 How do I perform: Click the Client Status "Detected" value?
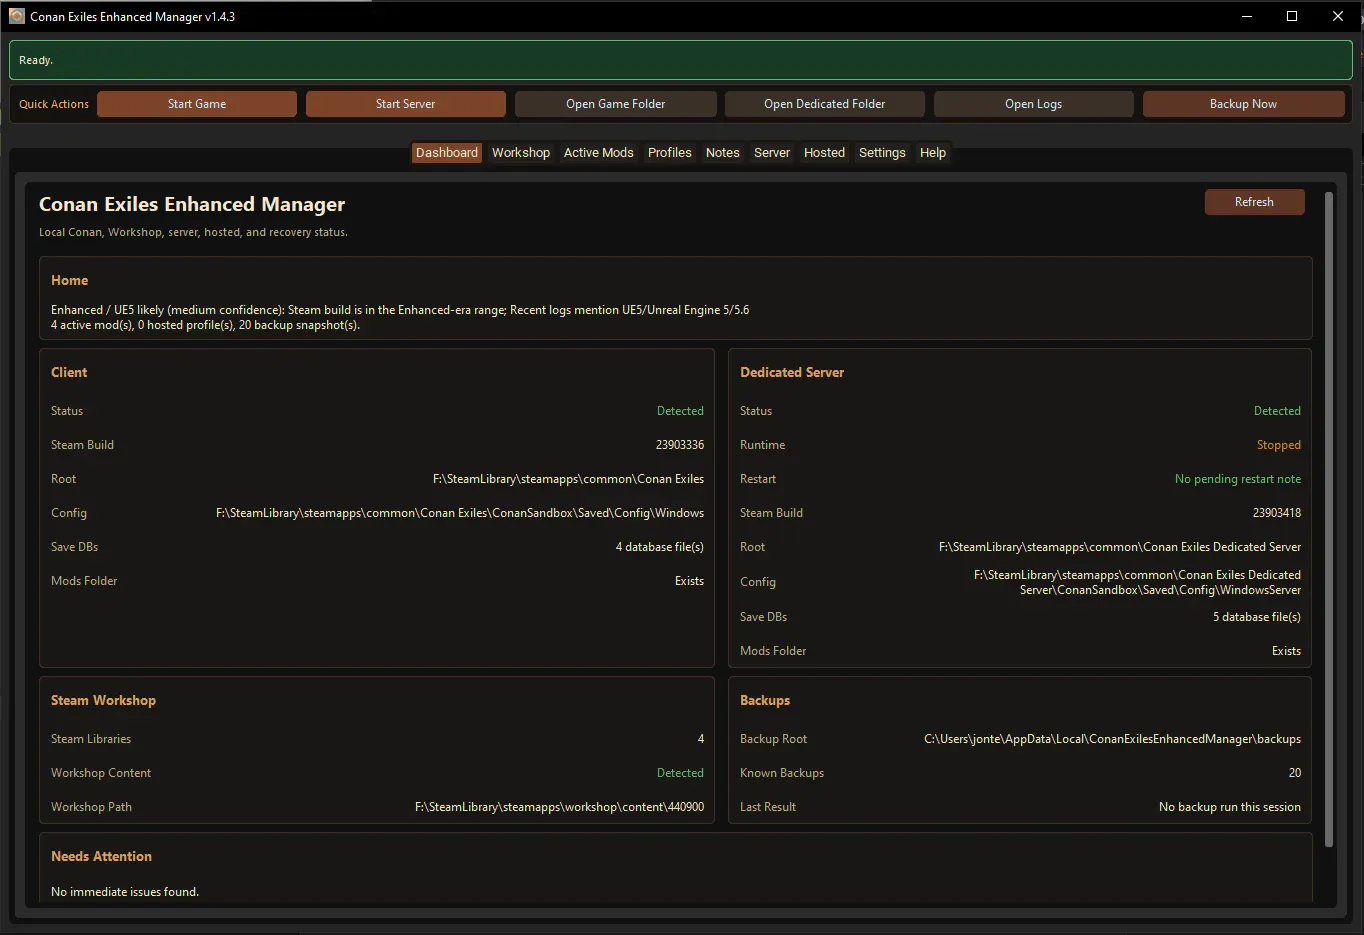(x=680, y=411)
